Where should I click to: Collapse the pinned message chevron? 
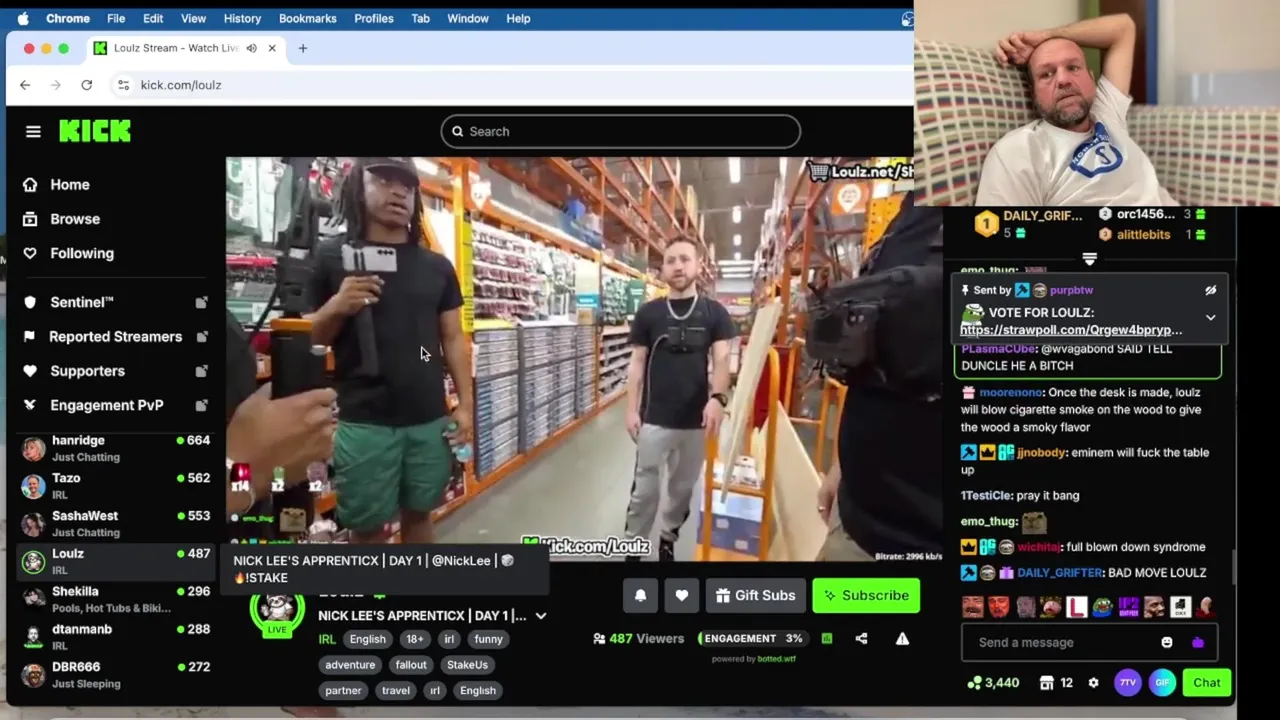click(x=1210, y=318)
